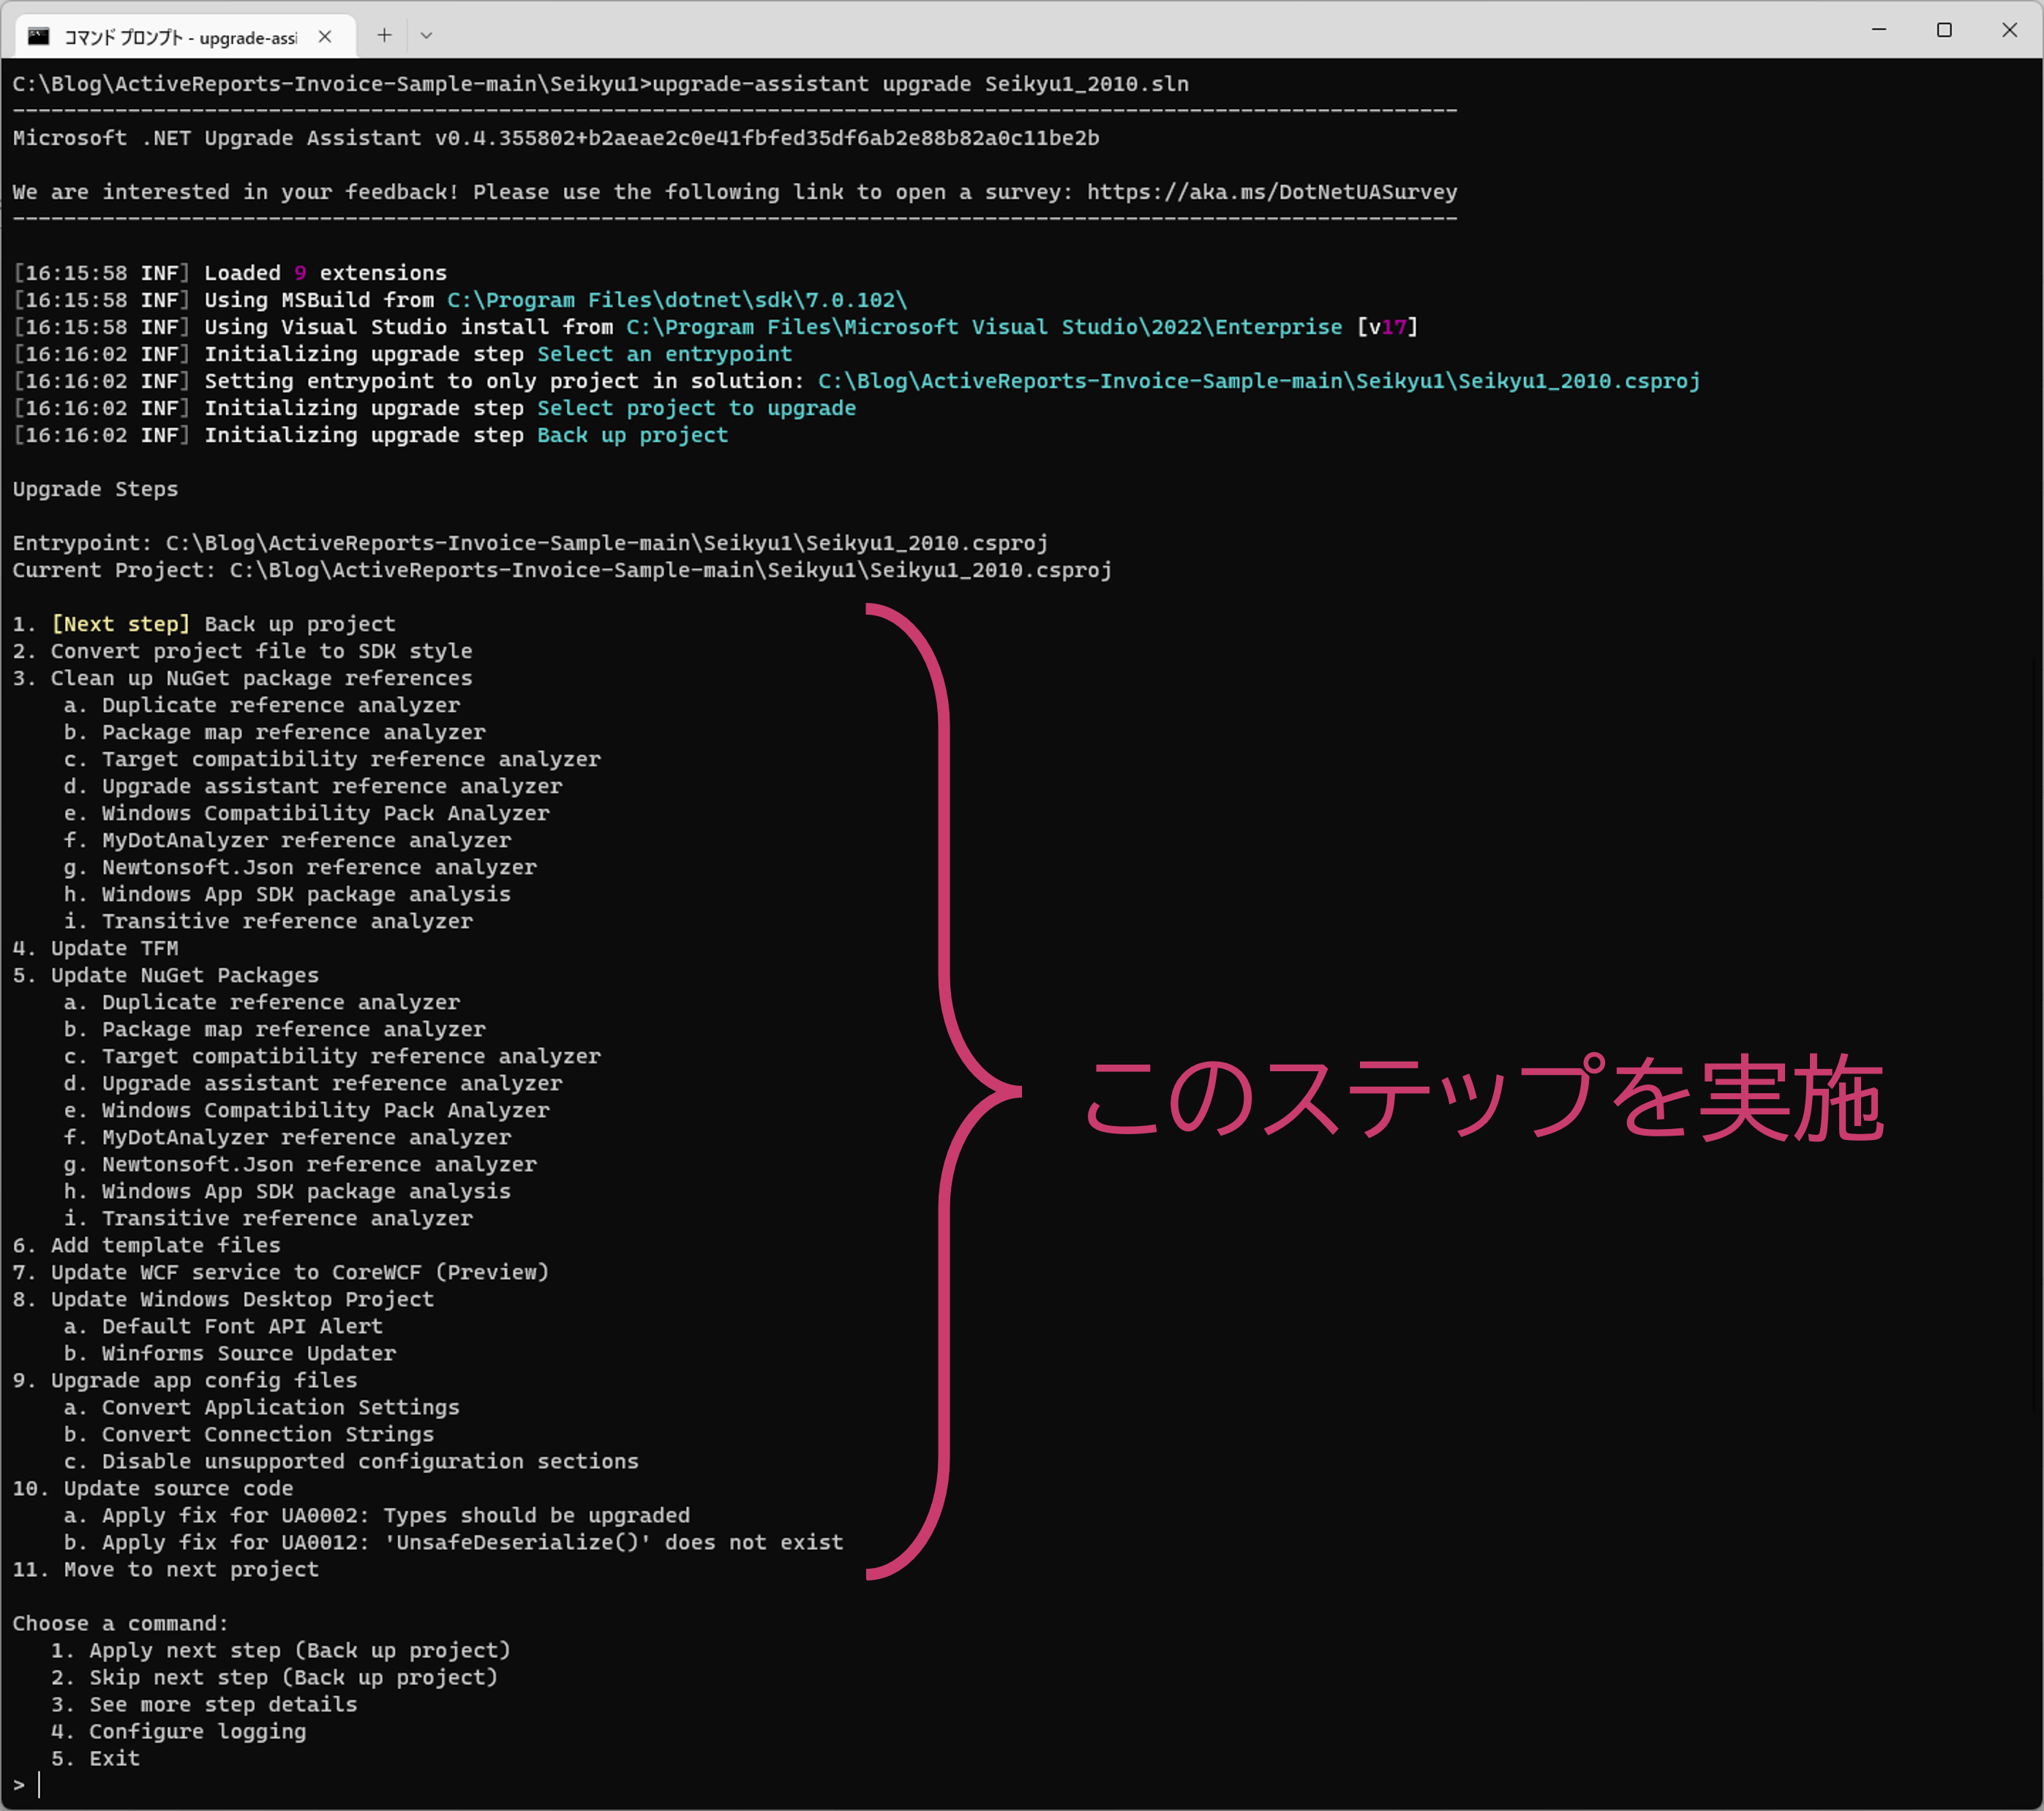Click the Visual Studio 2022 Enterprise path
The width and height of the screenshot is (2044, 1811).
(984, 327)
